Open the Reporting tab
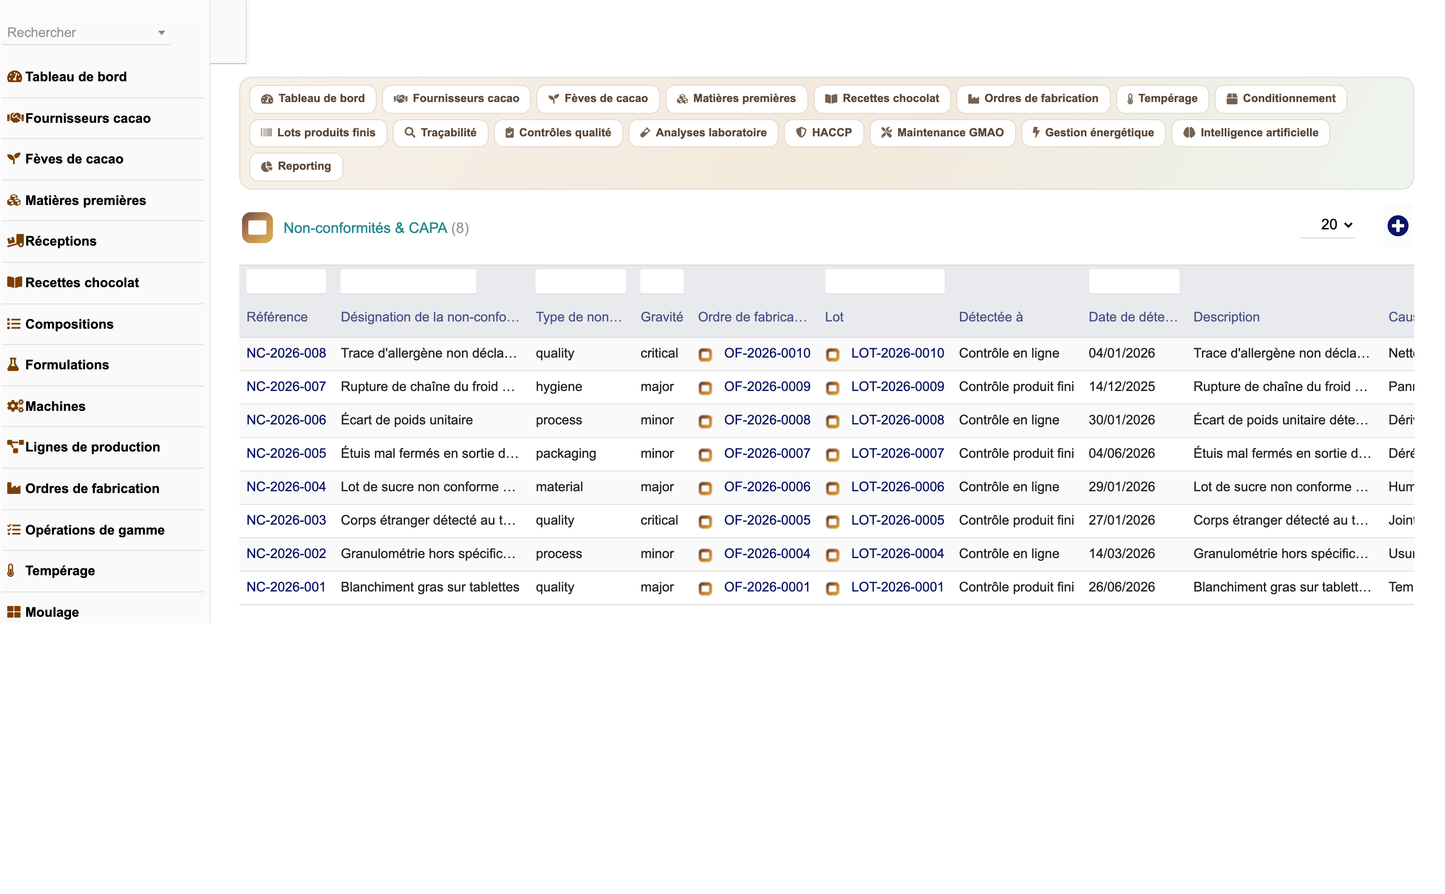The height and width of the screenshot is (894, 1445). point(296,167)
